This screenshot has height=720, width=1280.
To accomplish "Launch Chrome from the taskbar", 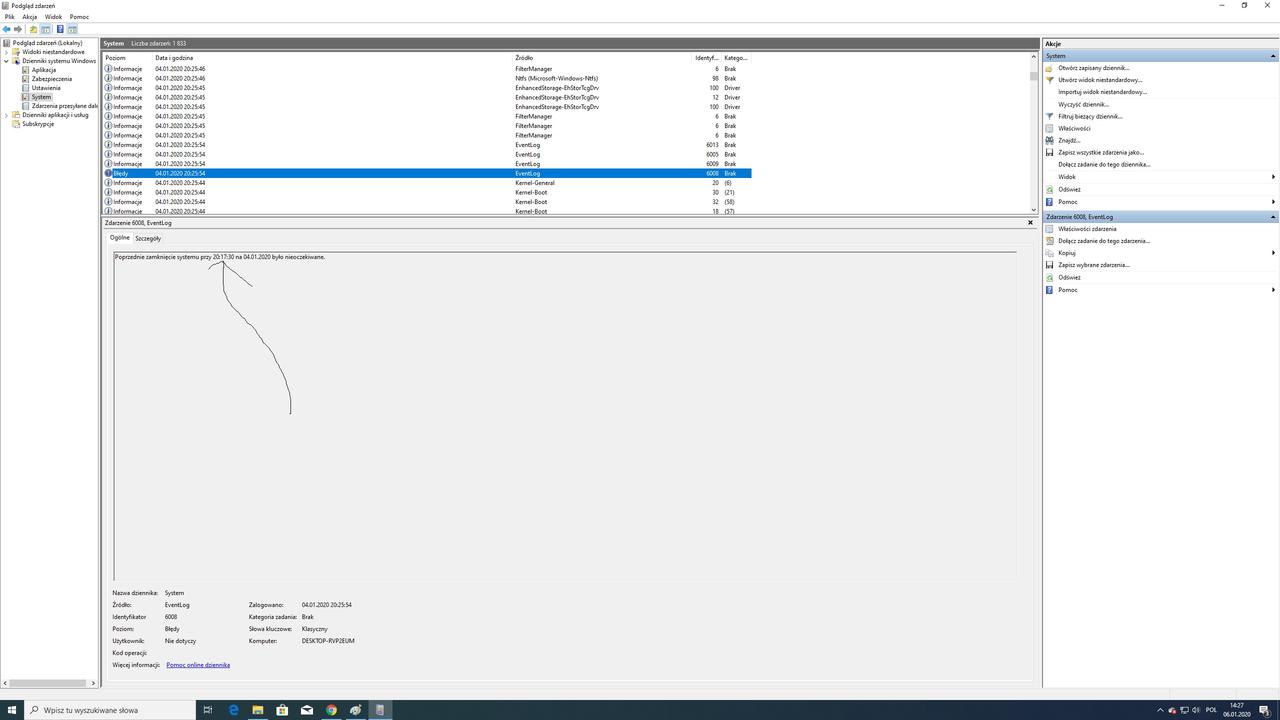I will (331, 710).
